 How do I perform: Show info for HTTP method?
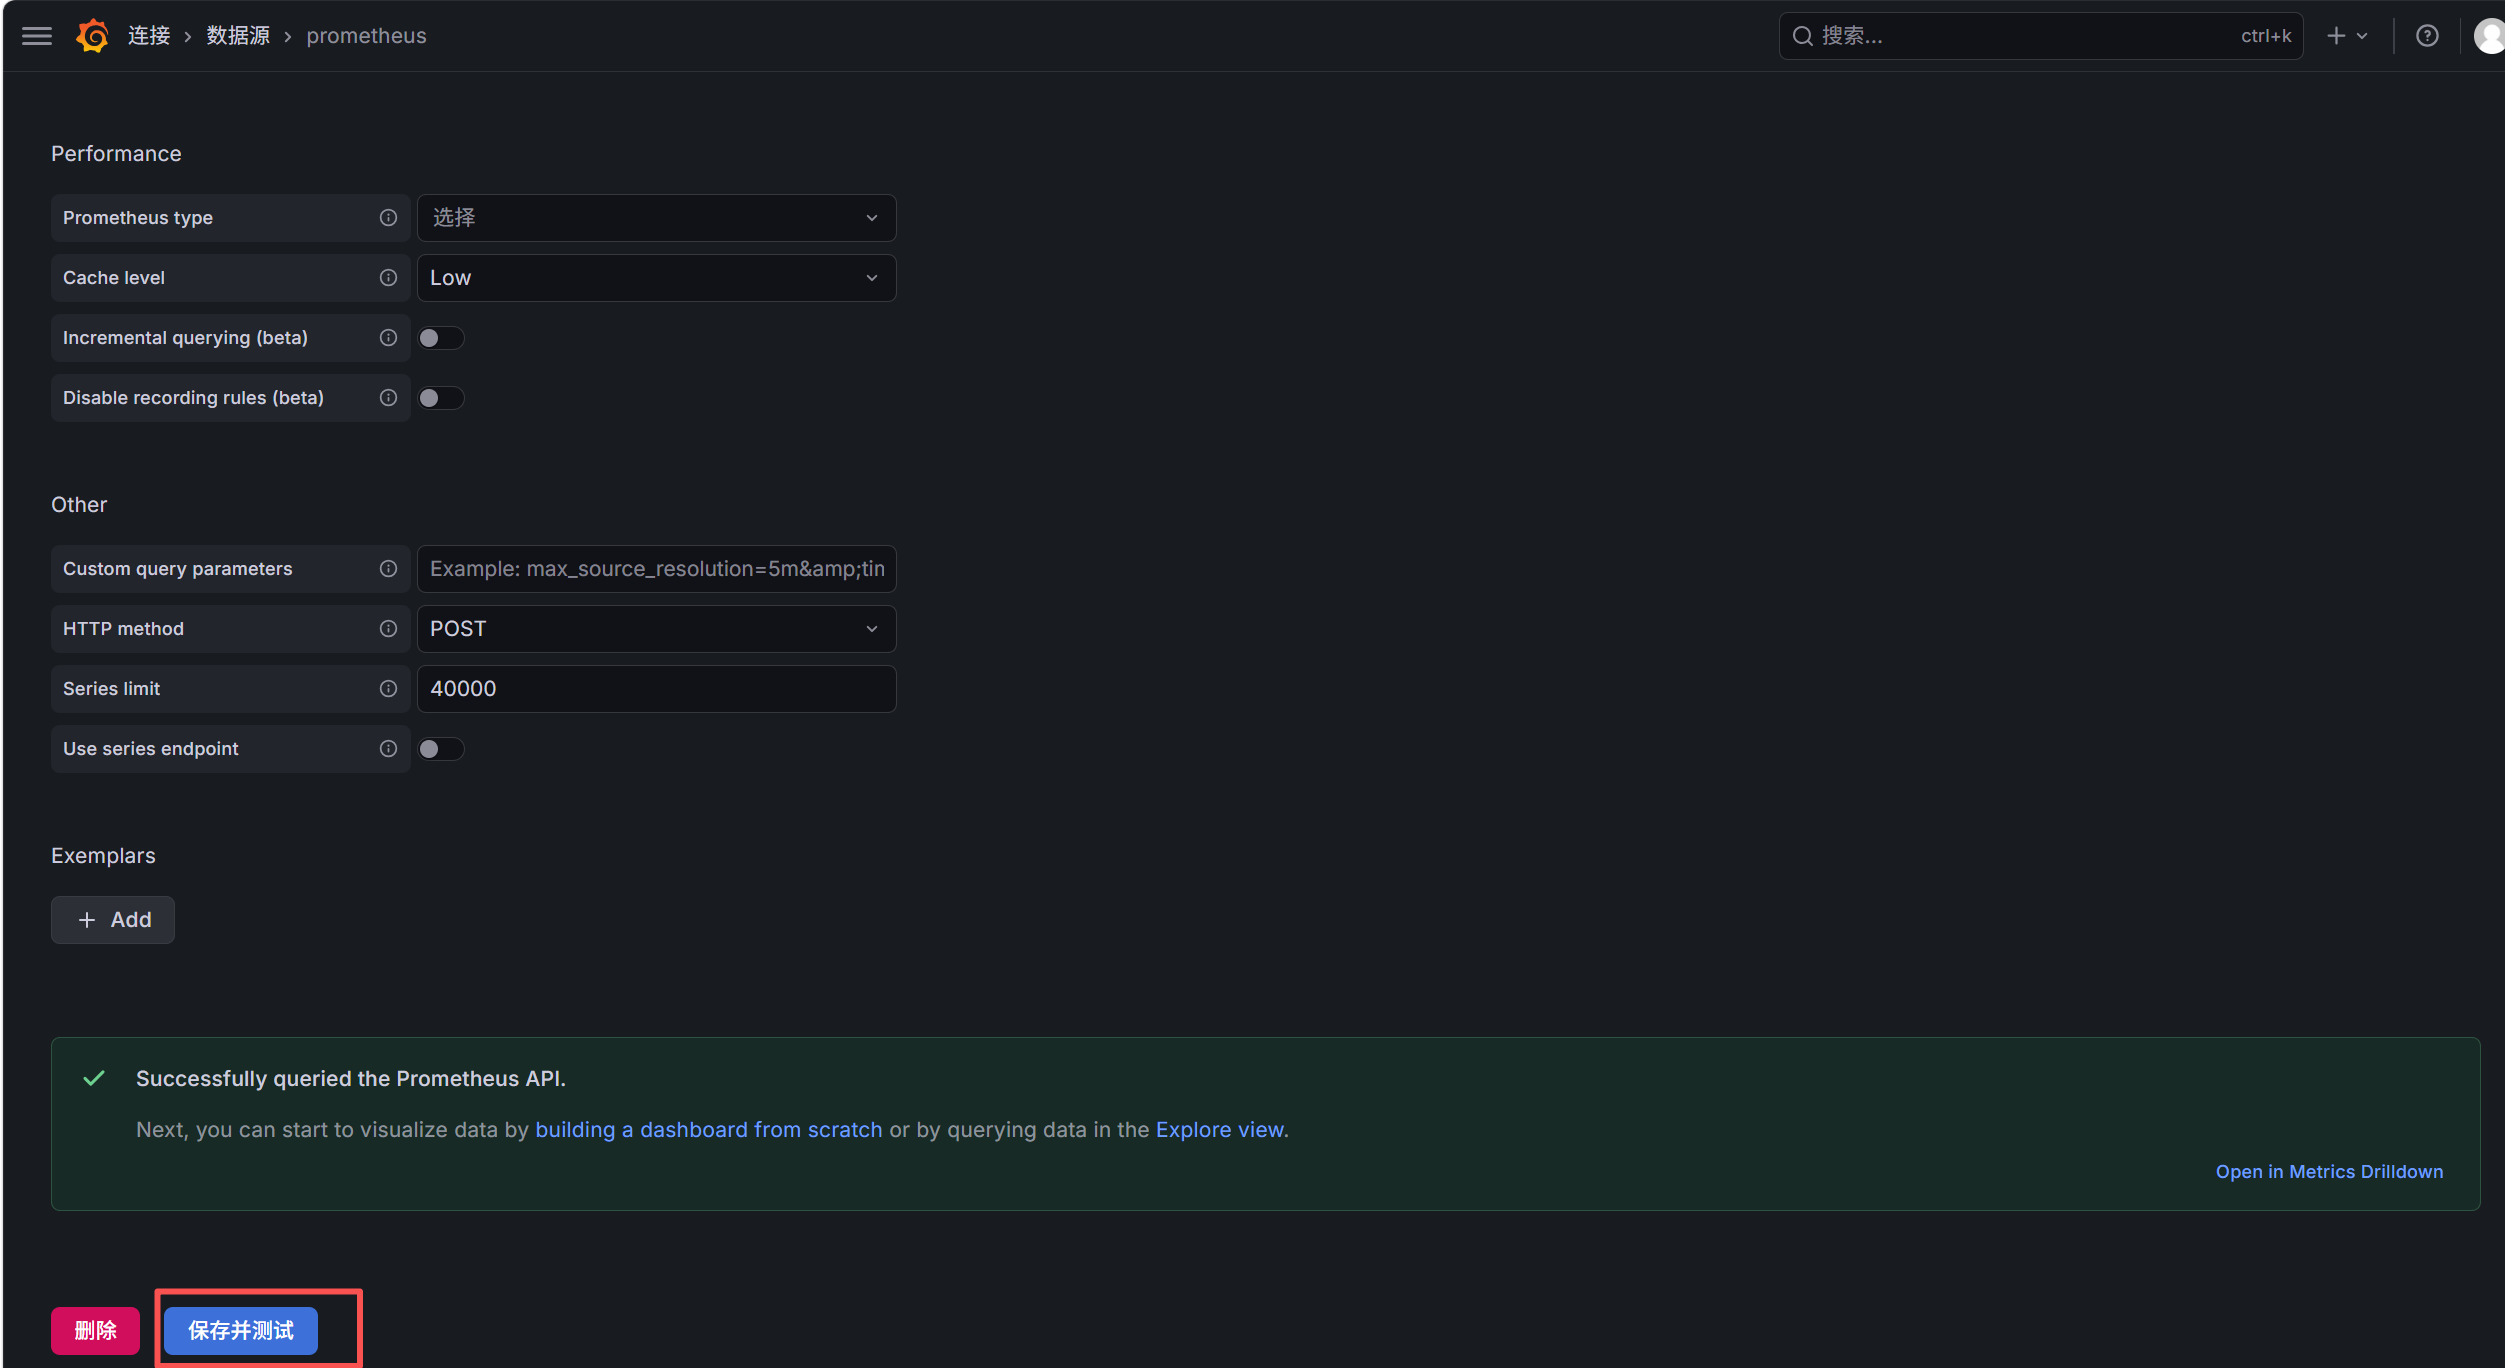[x=388, y=629]
